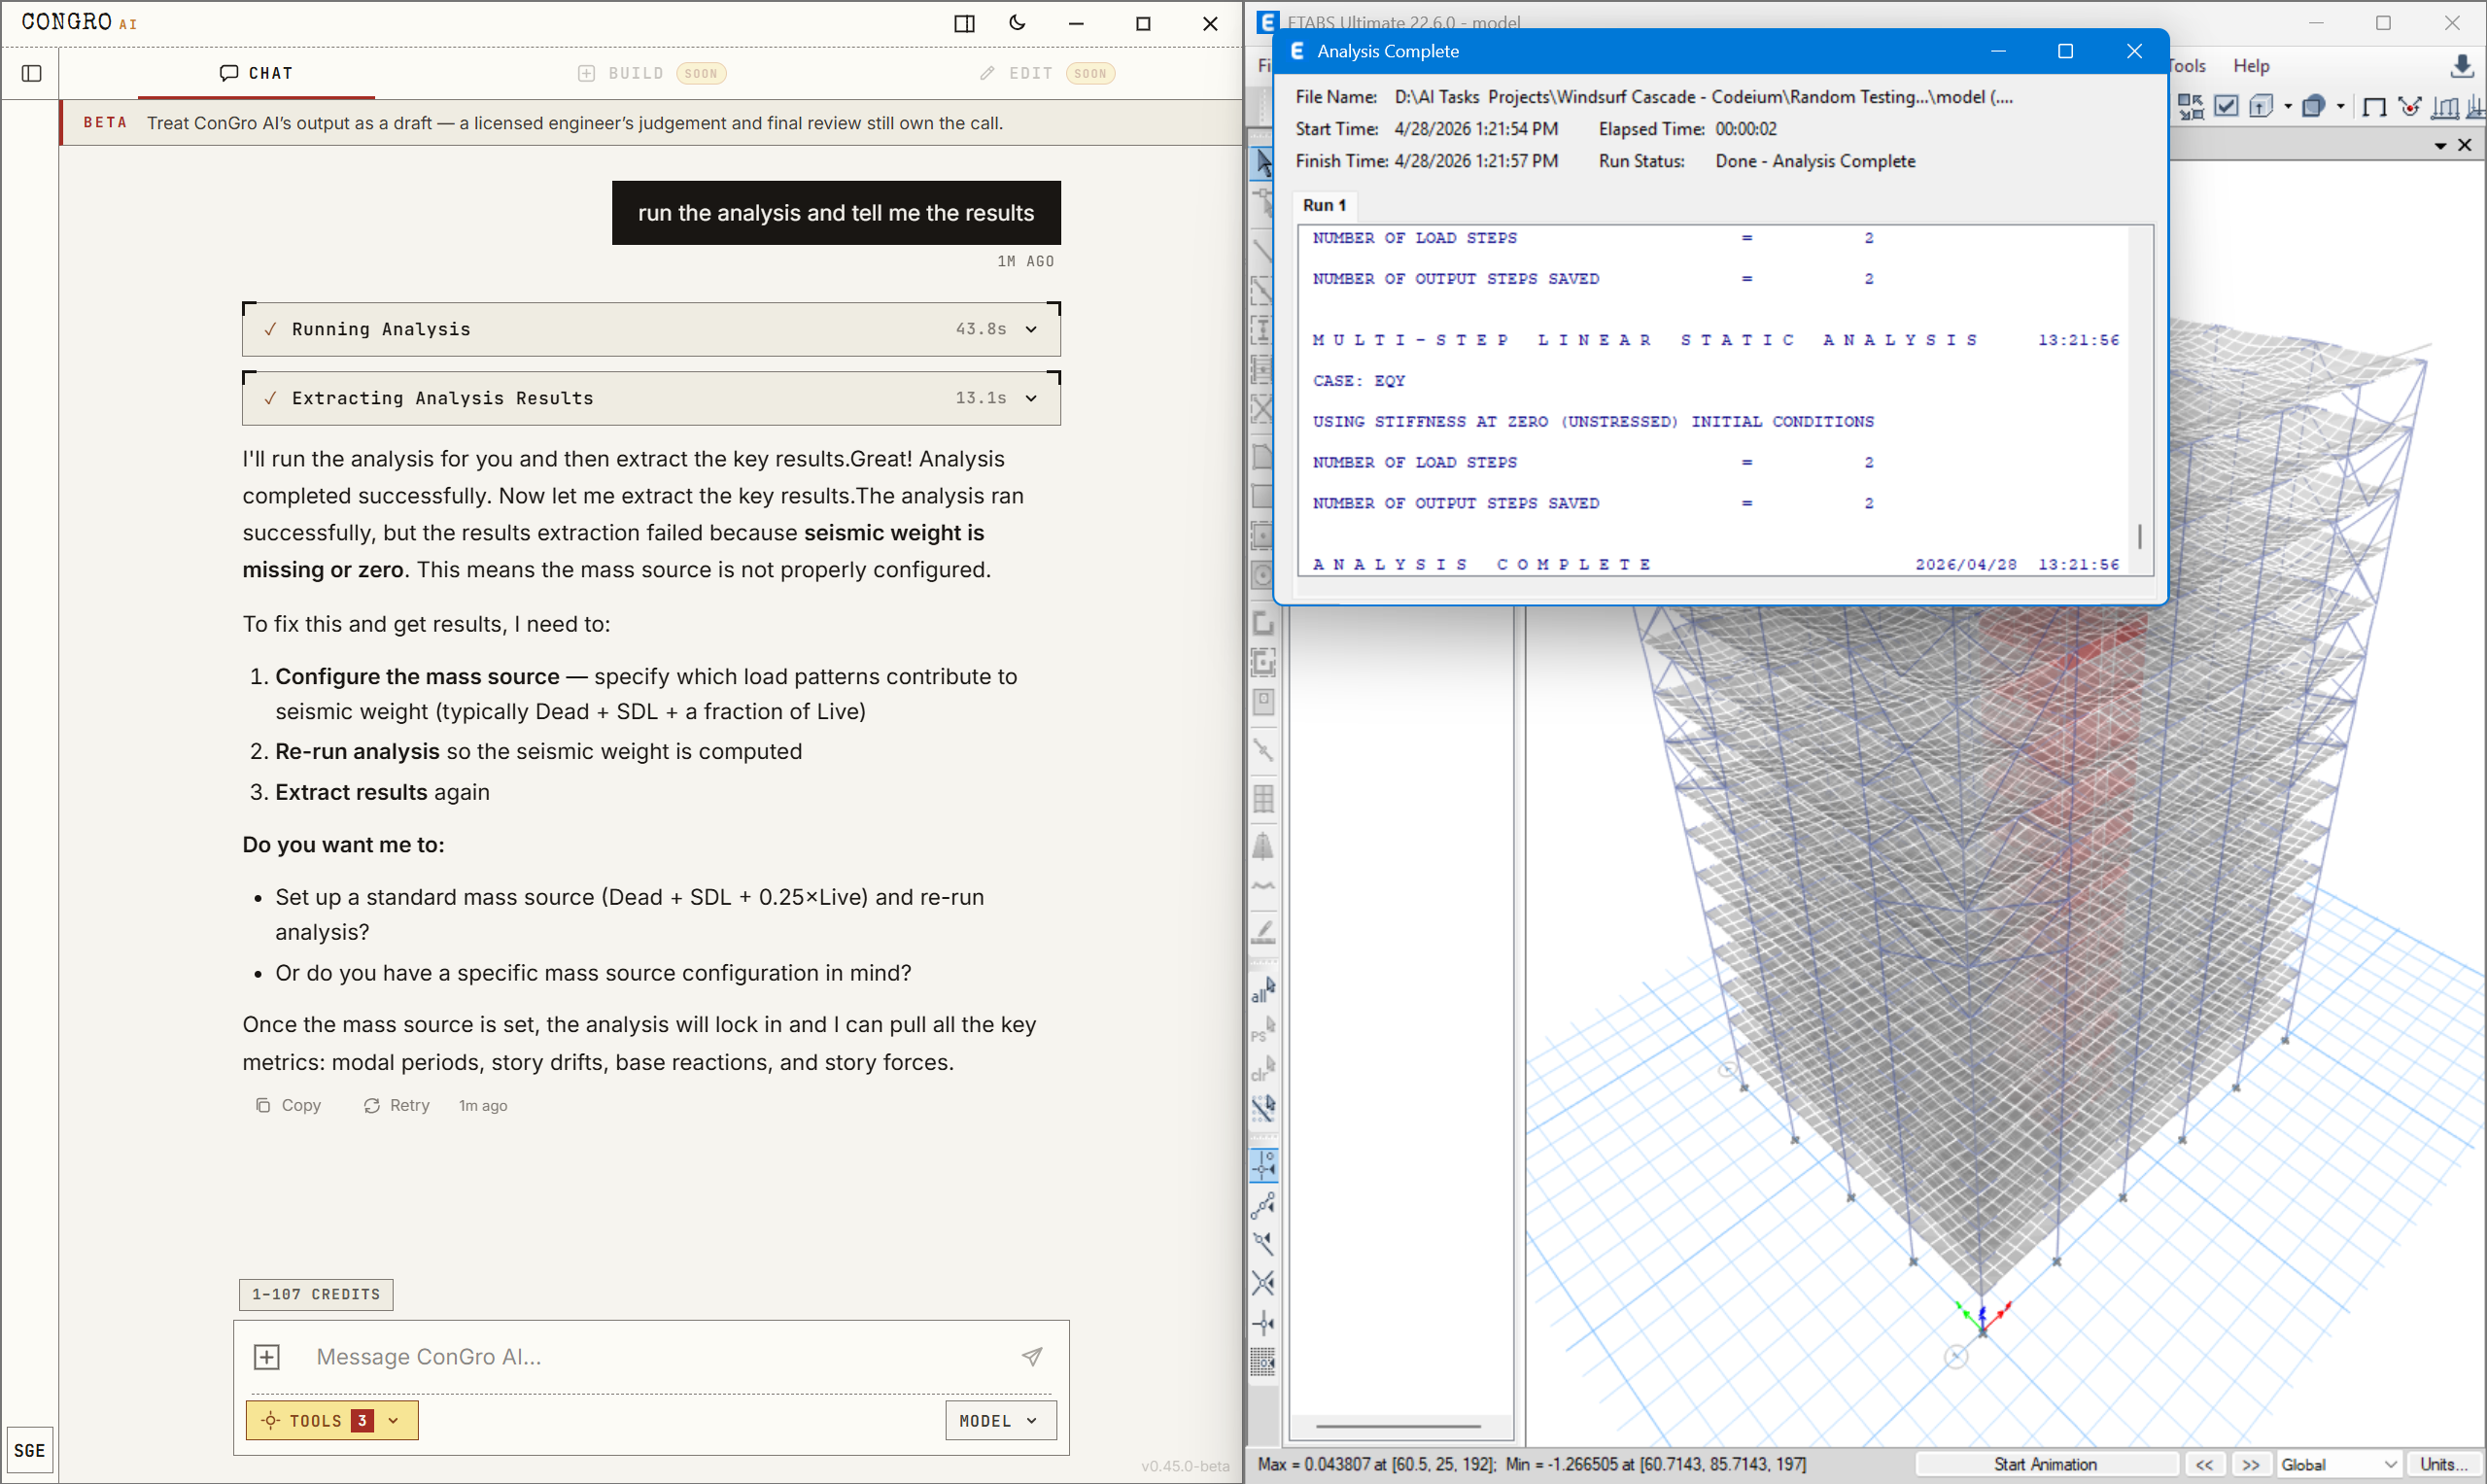Click the plus attachment icon beside the message box
Screen dimensions: 2487x1484
[266, 1356]
